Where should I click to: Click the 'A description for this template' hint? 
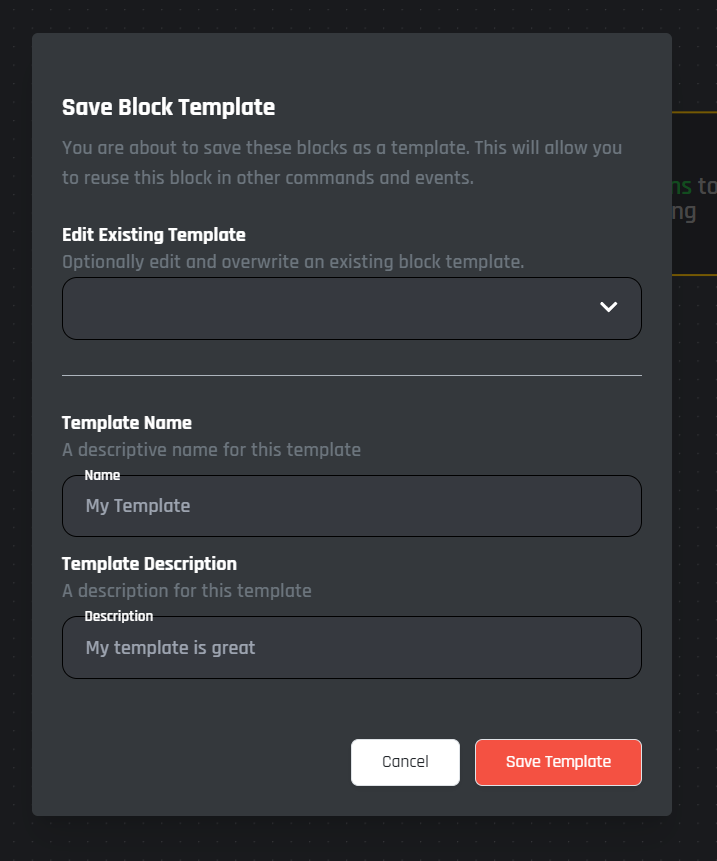click(x=186, y=591)
